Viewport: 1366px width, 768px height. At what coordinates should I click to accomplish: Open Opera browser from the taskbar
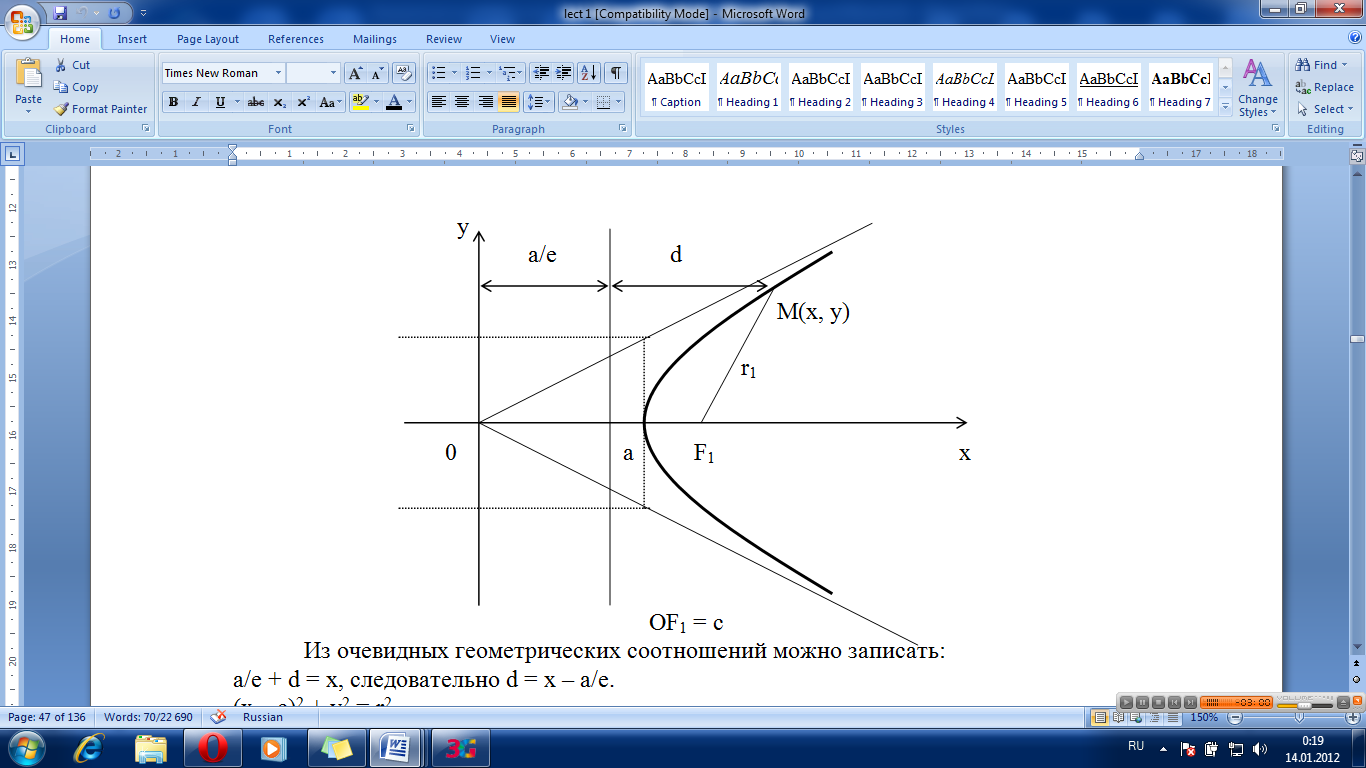point(213,747)
